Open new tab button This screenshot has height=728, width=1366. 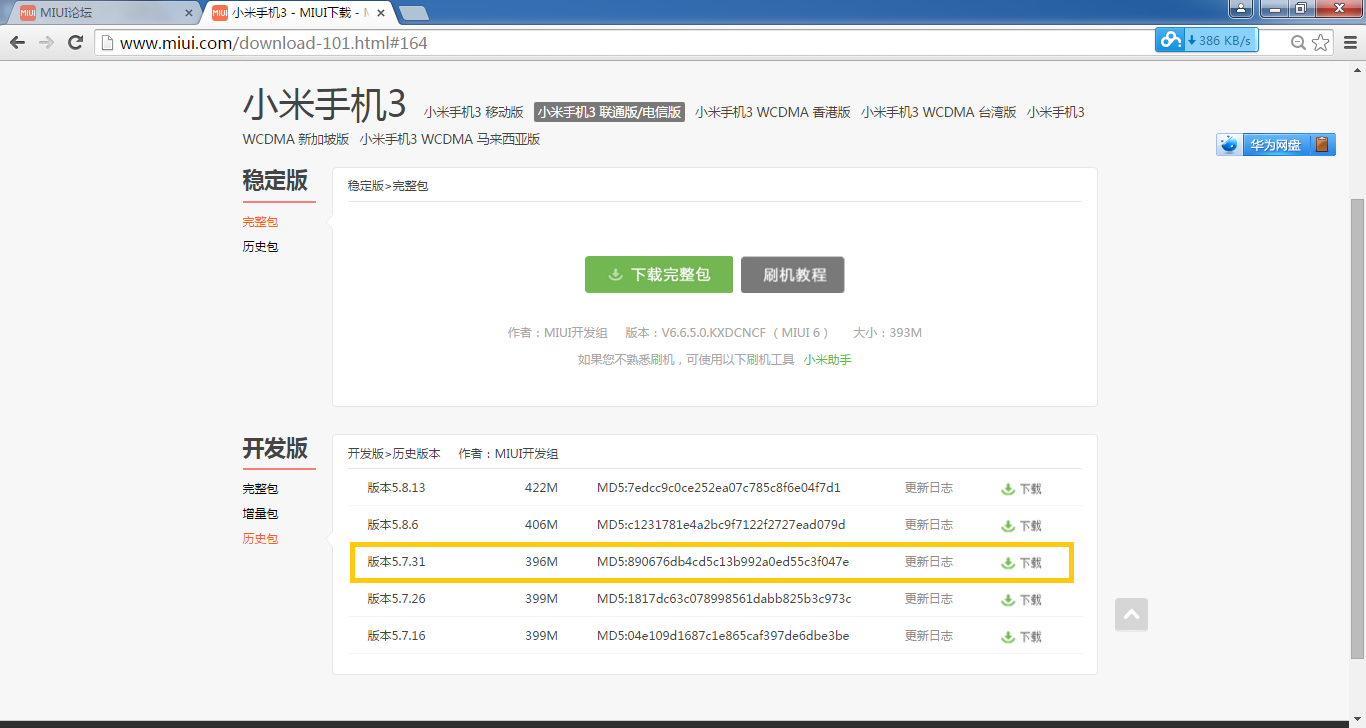coord(413,13)
